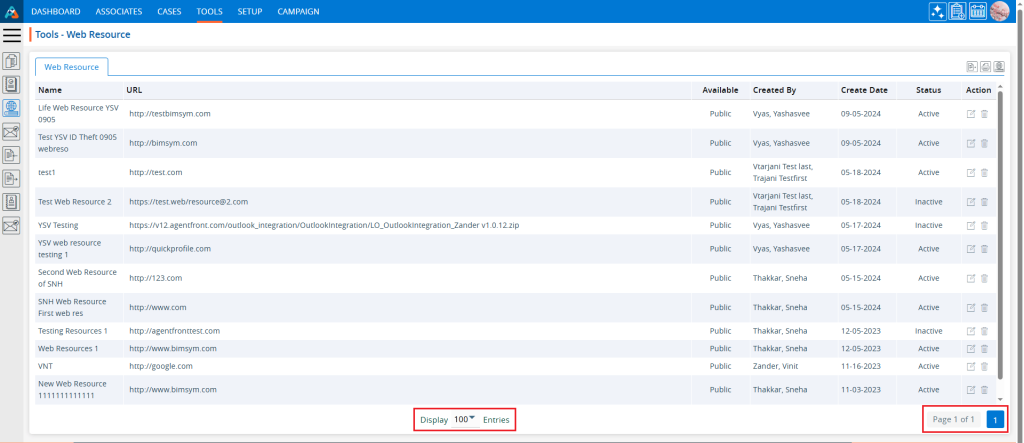Expand the Display 100 entries dropdown

point(465,419)
